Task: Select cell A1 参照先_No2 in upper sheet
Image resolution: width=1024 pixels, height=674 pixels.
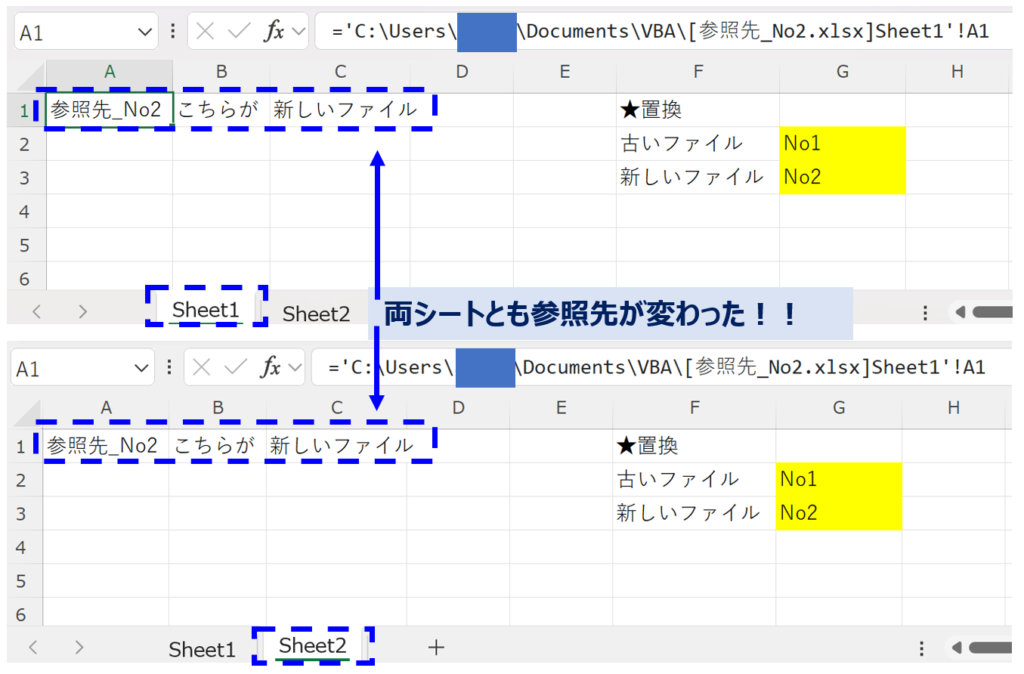Action: tap(109, 110)
